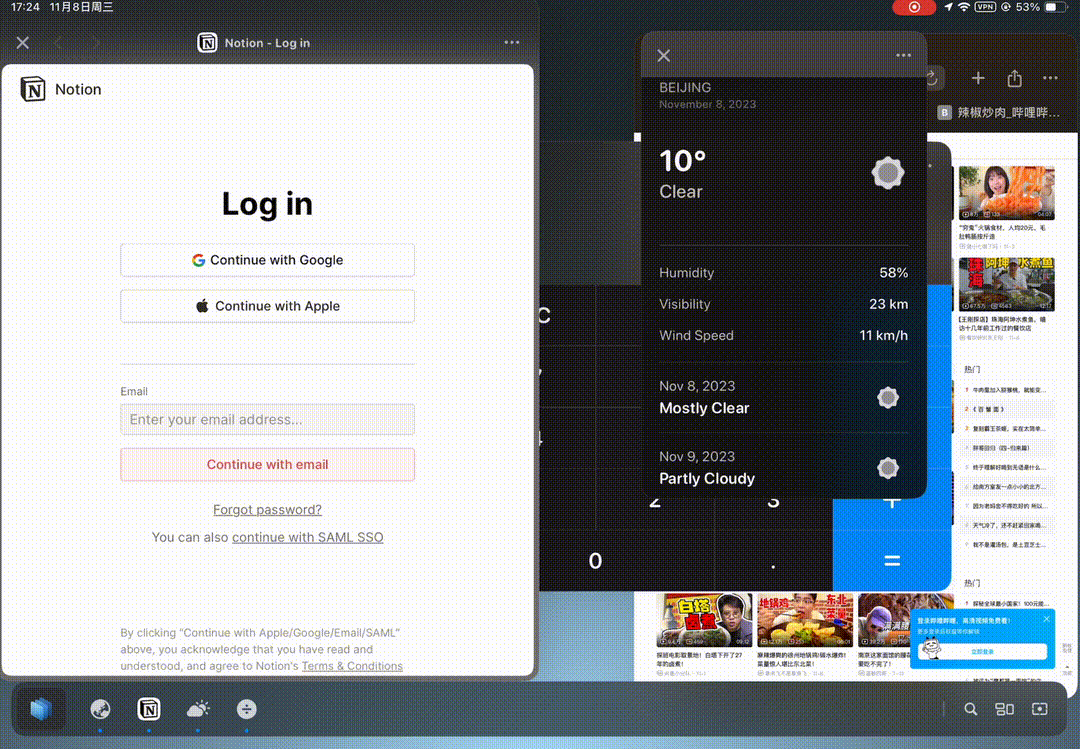Open the Nov 8 Mostly Clear forecast
The height and width of the screenshot is (749, 1080).
(783, 398)
